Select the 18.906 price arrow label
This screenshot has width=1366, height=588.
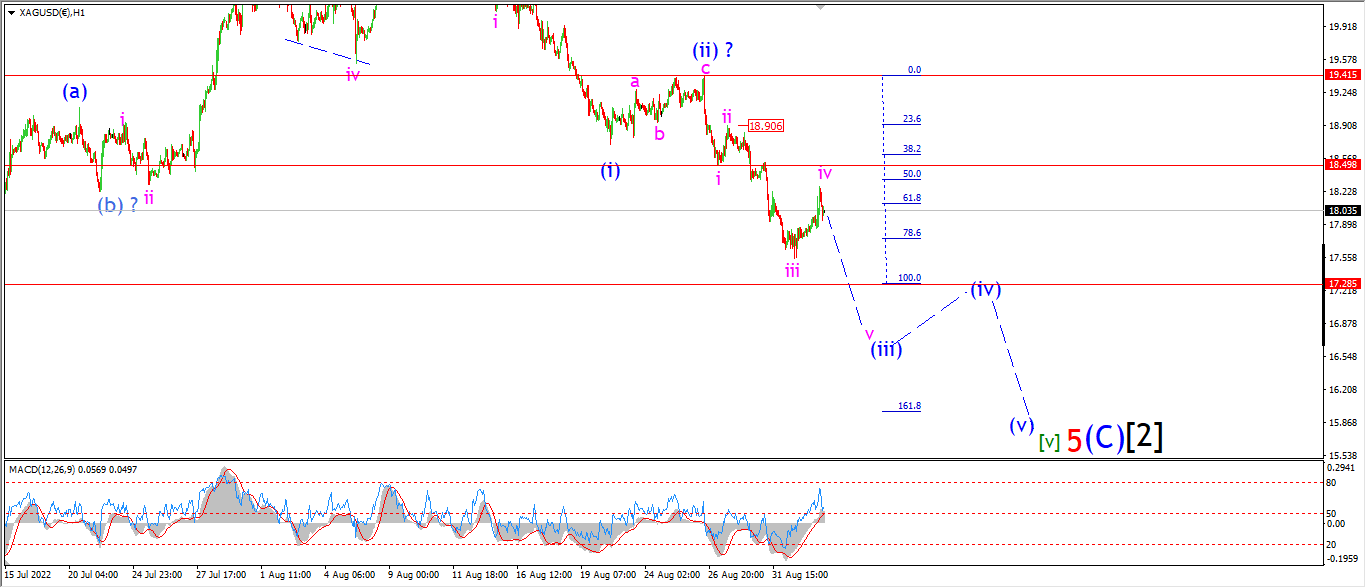tap(765, 125)
